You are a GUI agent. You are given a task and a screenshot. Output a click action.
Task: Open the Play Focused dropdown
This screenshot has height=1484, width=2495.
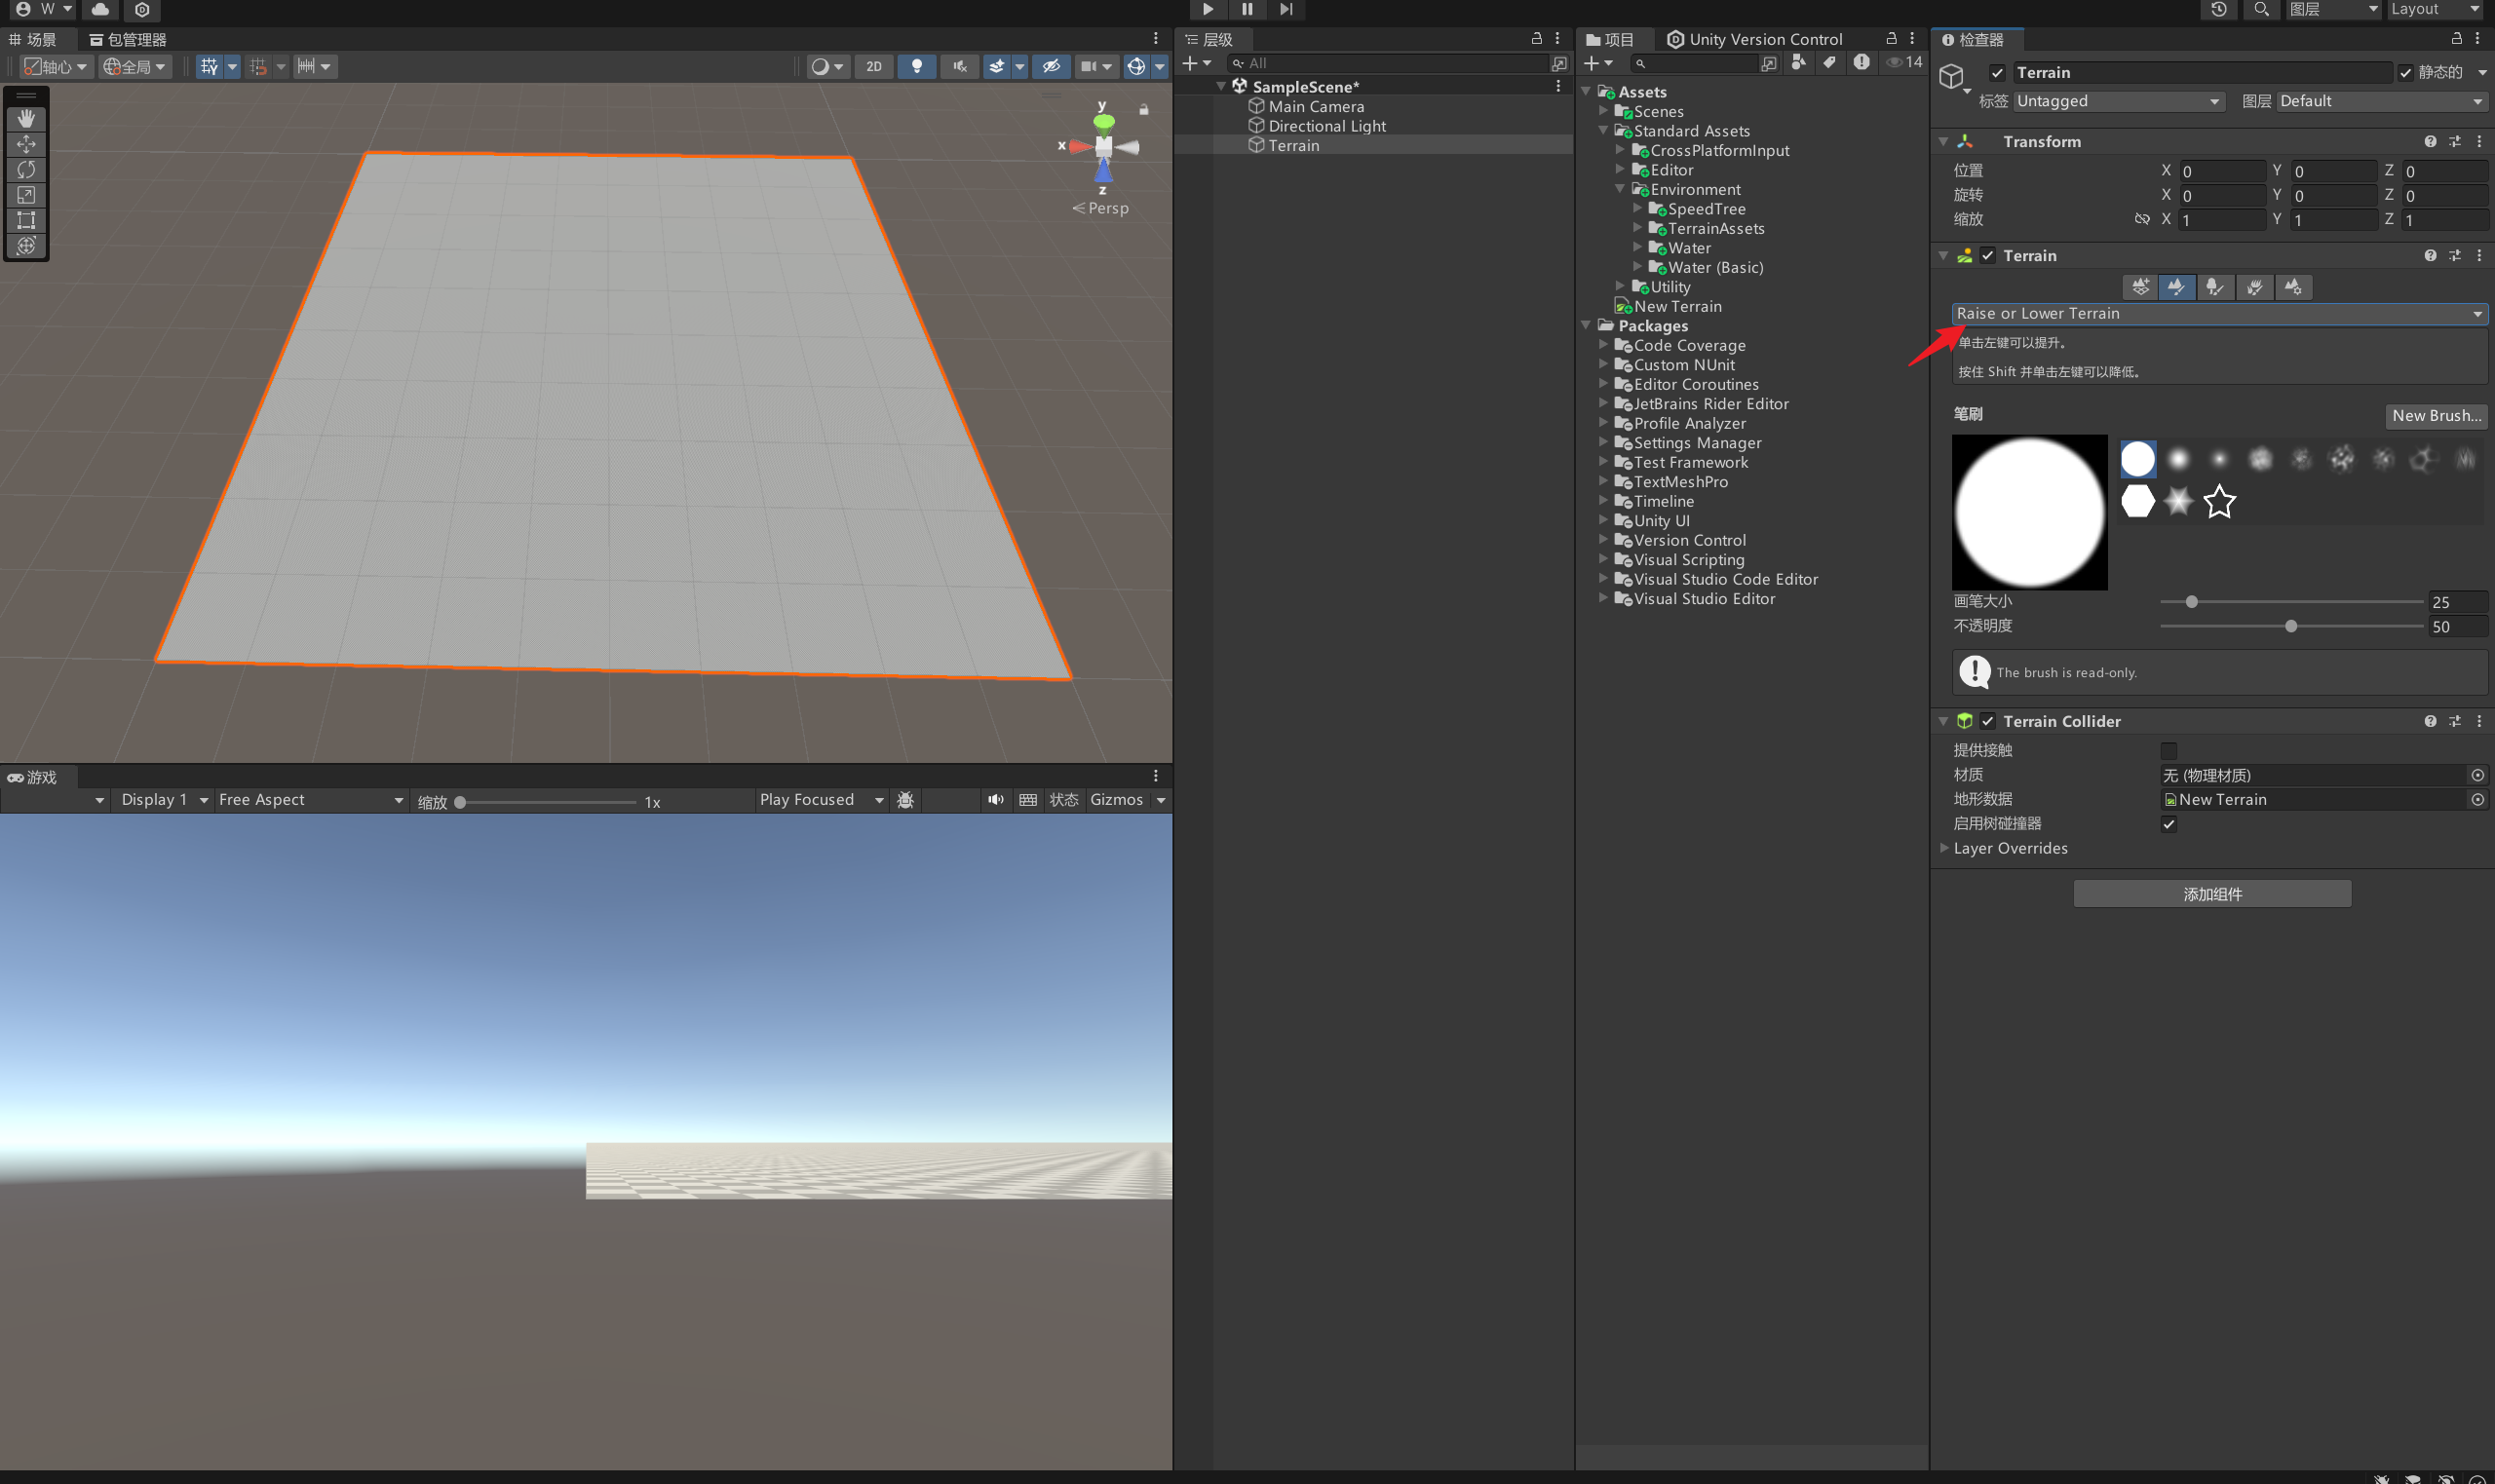pyautogui.click(x=821, y=800)
